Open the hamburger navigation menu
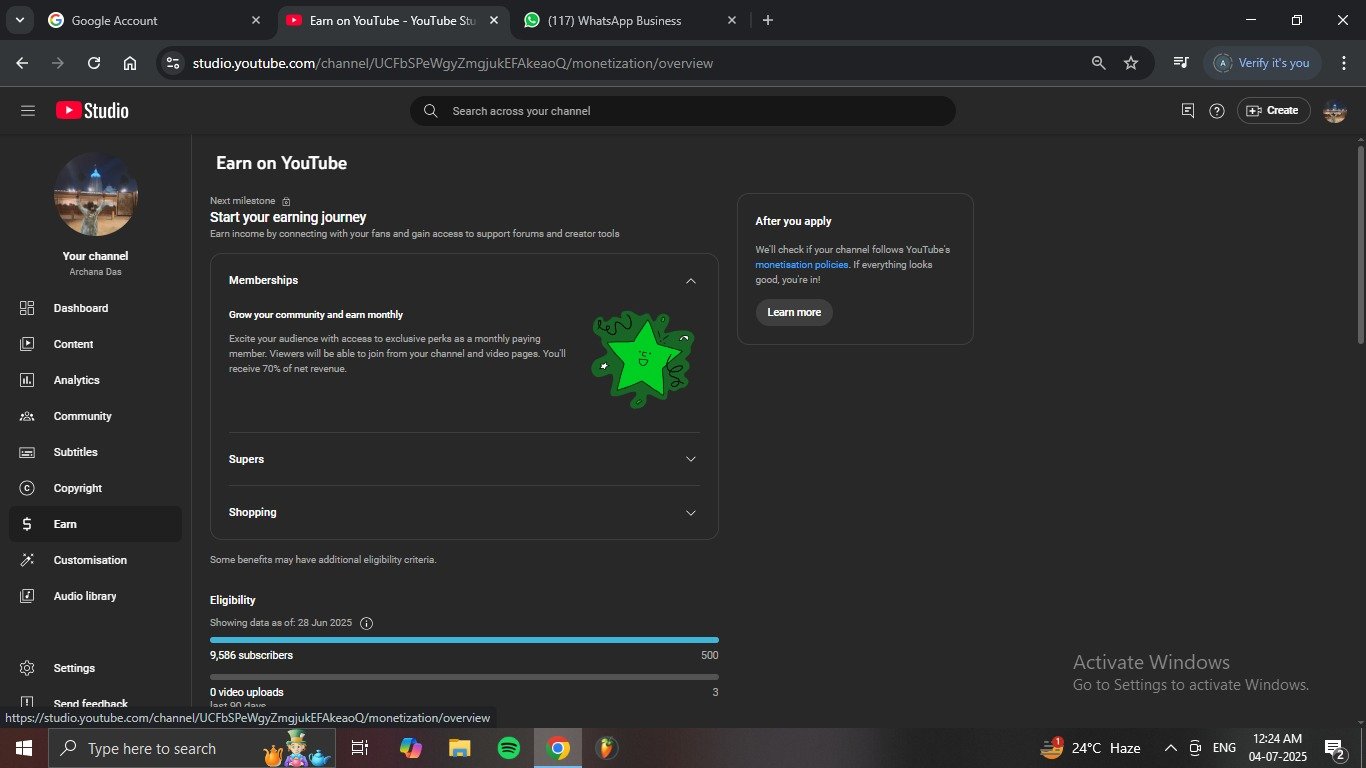1366x768 pixels. click(28, 111)
